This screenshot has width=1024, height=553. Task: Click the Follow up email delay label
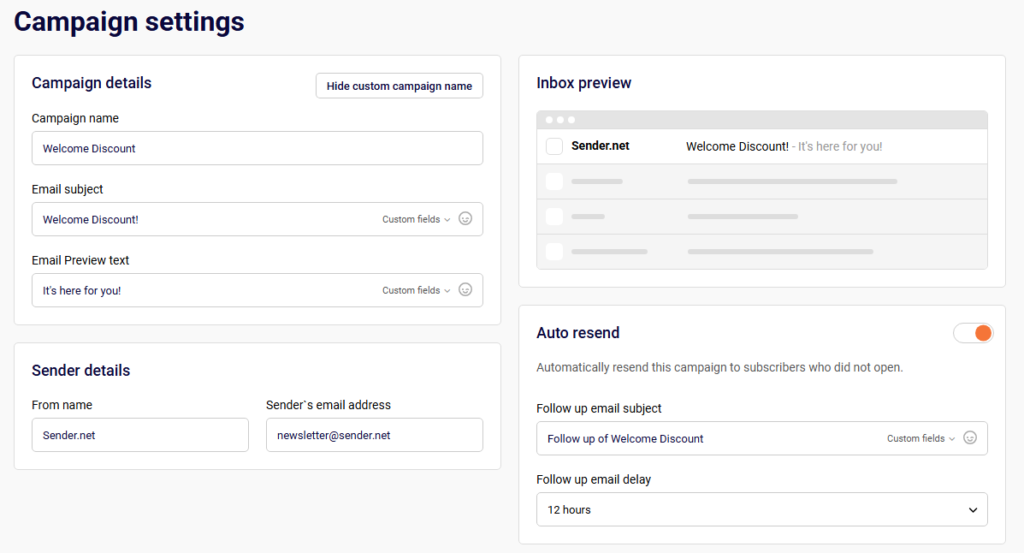tap(594, 479)
